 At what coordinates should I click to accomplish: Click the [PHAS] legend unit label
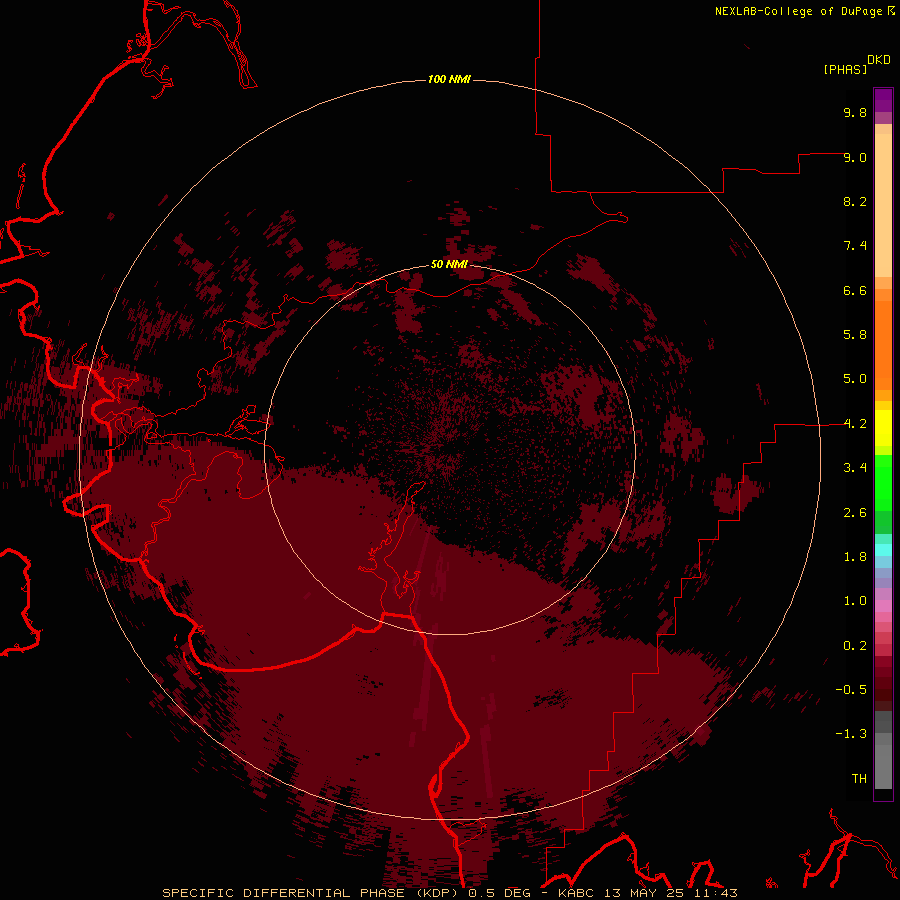tap(845, 70)
